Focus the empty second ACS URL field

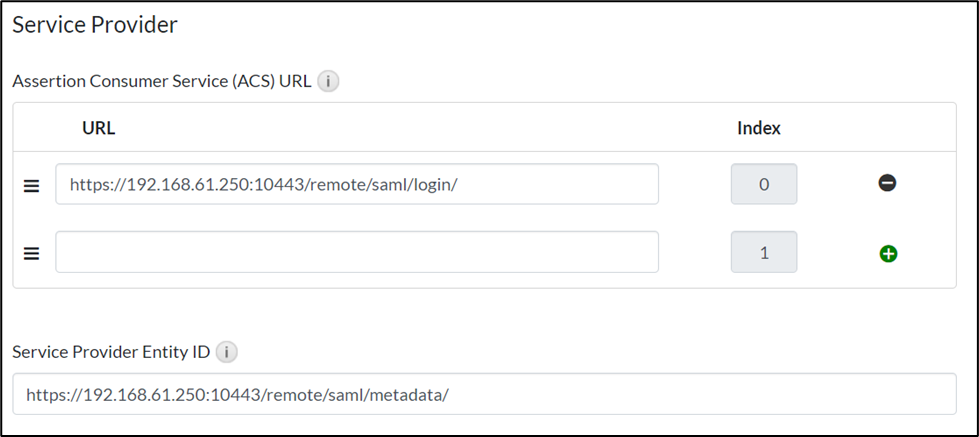pyautogui.click(x=357, y=252)
